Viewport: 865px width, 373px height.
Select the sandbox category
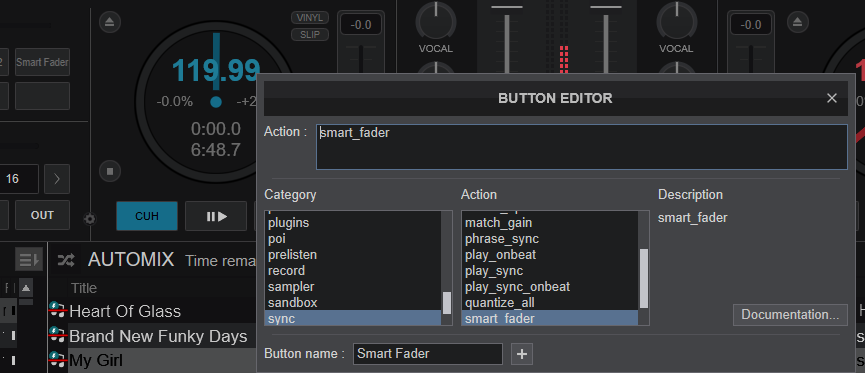point(353,303)
